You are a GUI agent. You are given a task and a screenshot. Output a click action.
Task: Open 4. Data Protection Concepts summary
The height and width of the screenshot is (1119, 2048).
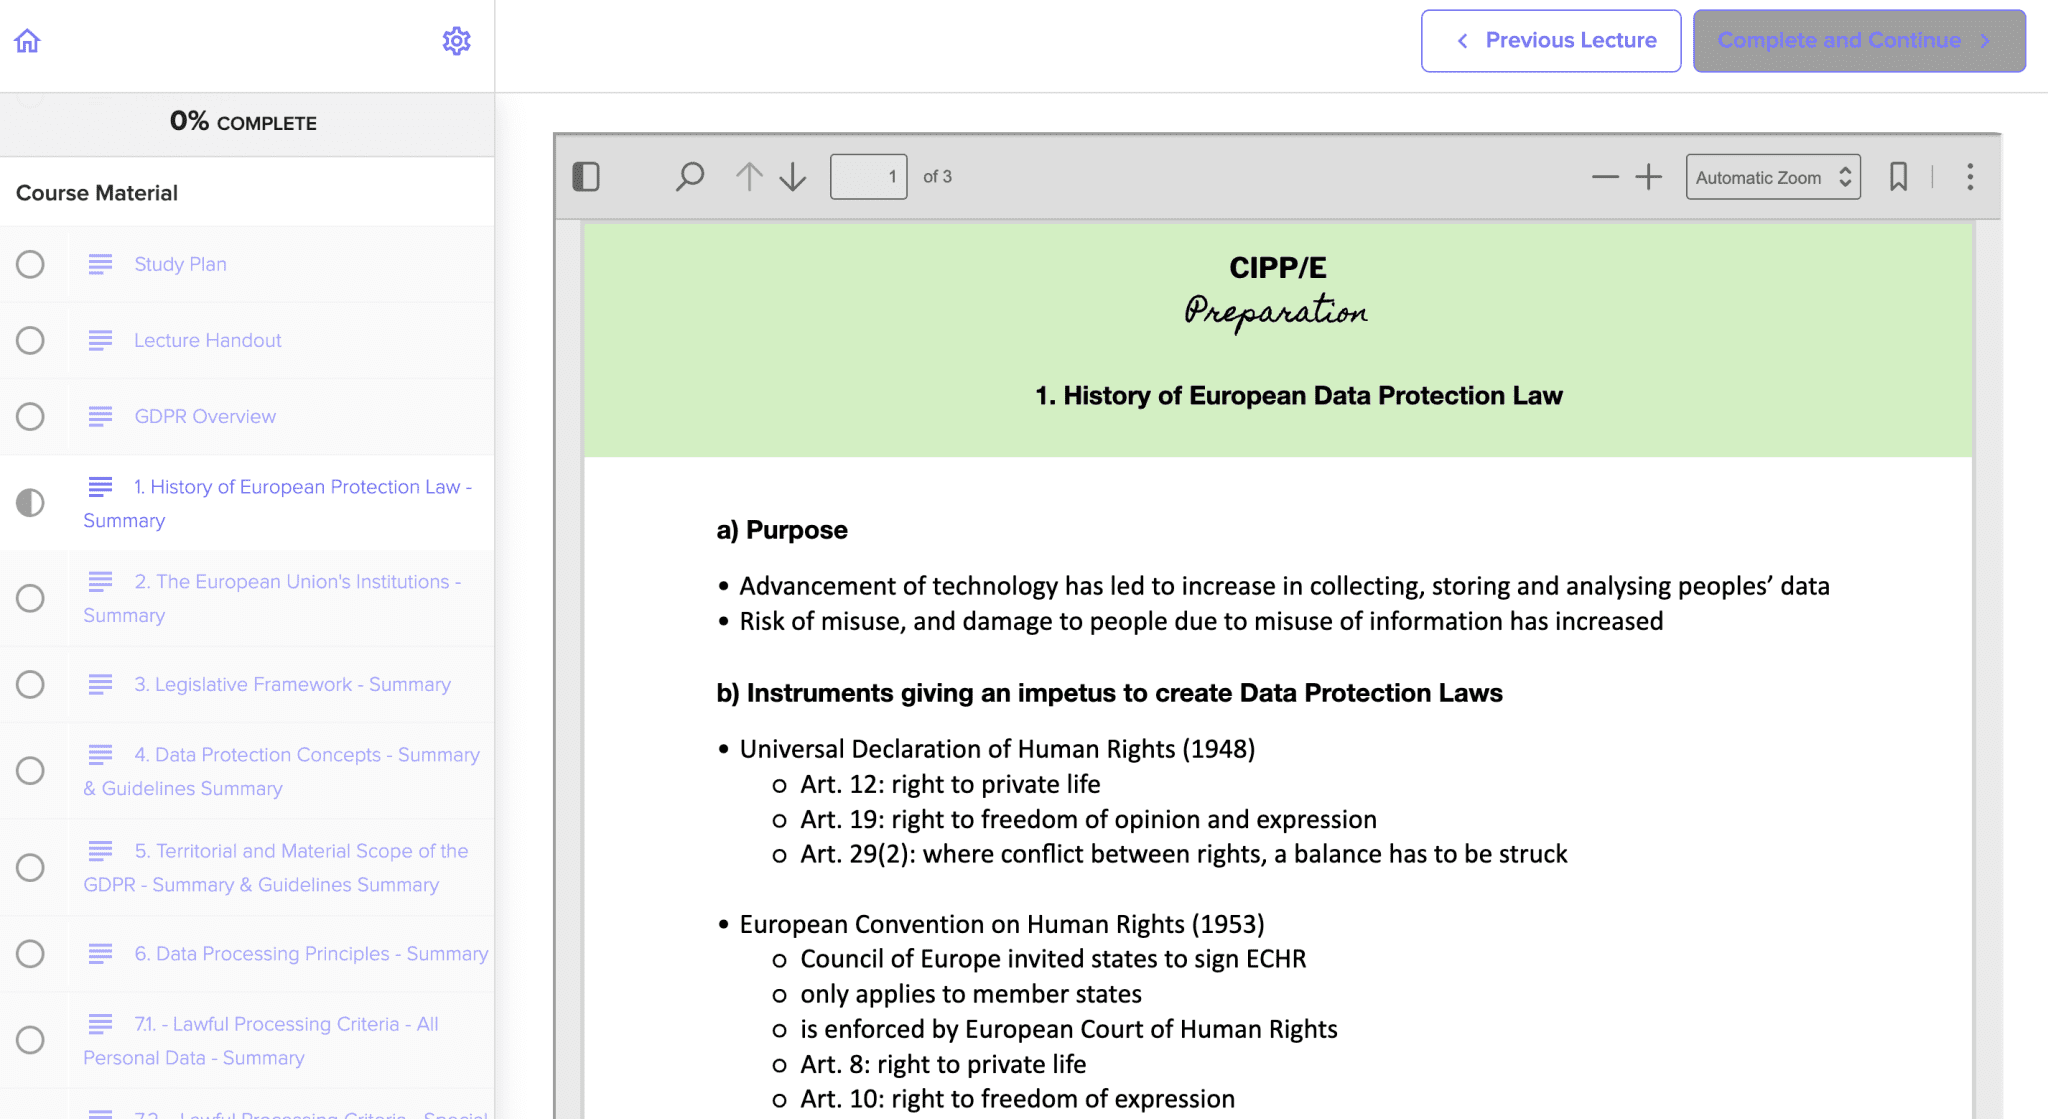[x=282, y=771]
